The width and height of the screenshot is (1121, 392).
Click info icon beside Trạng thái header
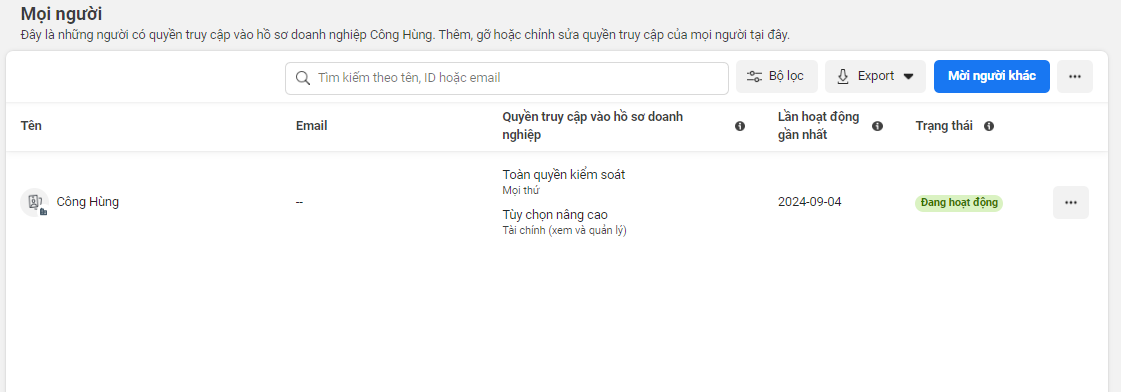tap(989, 126)
